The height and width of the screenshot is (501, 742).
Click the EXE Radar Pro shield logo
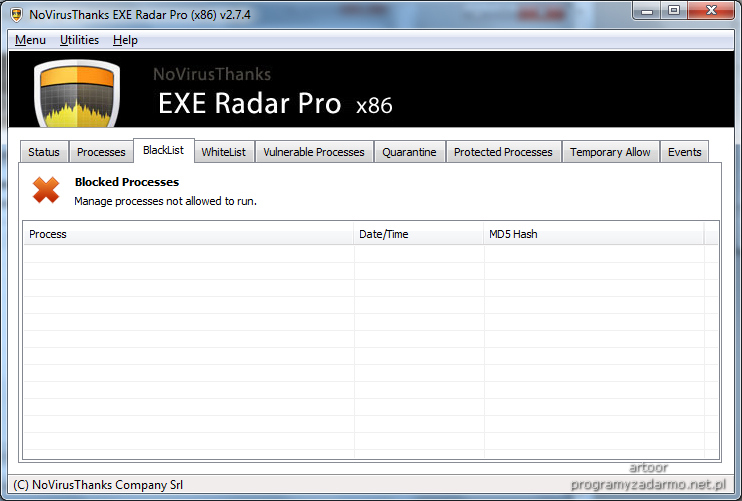tap(77, 93)
